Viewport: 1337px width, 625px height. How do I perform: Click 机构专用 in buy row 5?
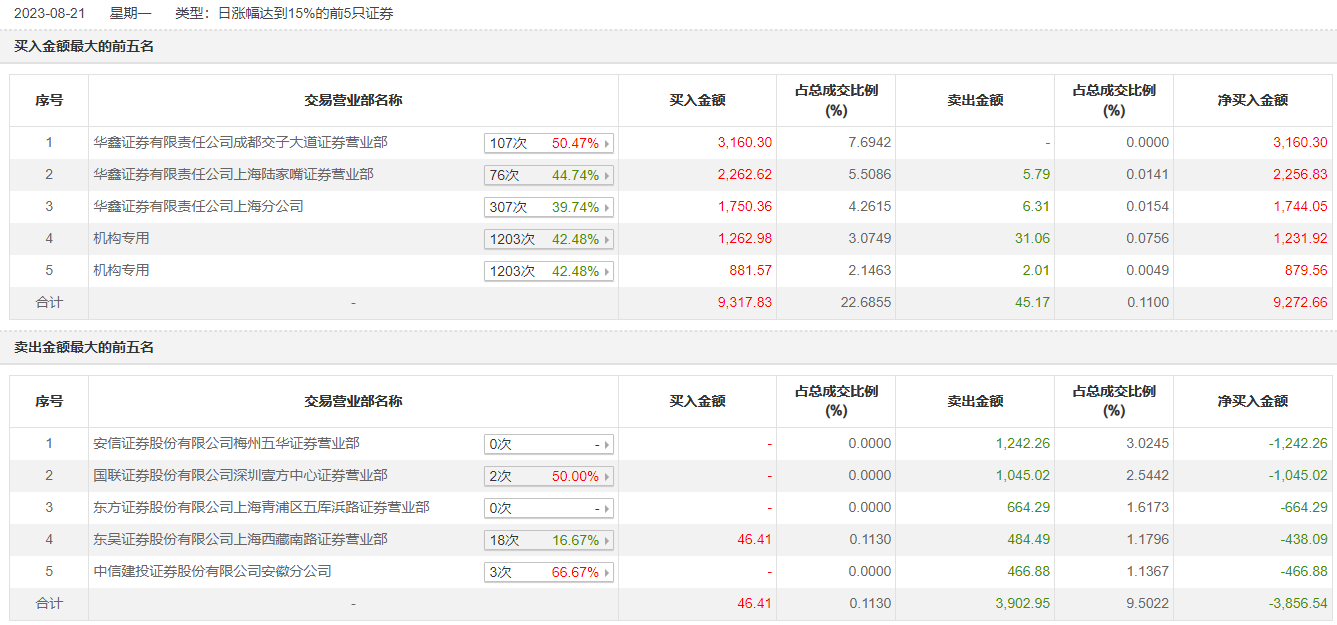click(x=121, y=270)
